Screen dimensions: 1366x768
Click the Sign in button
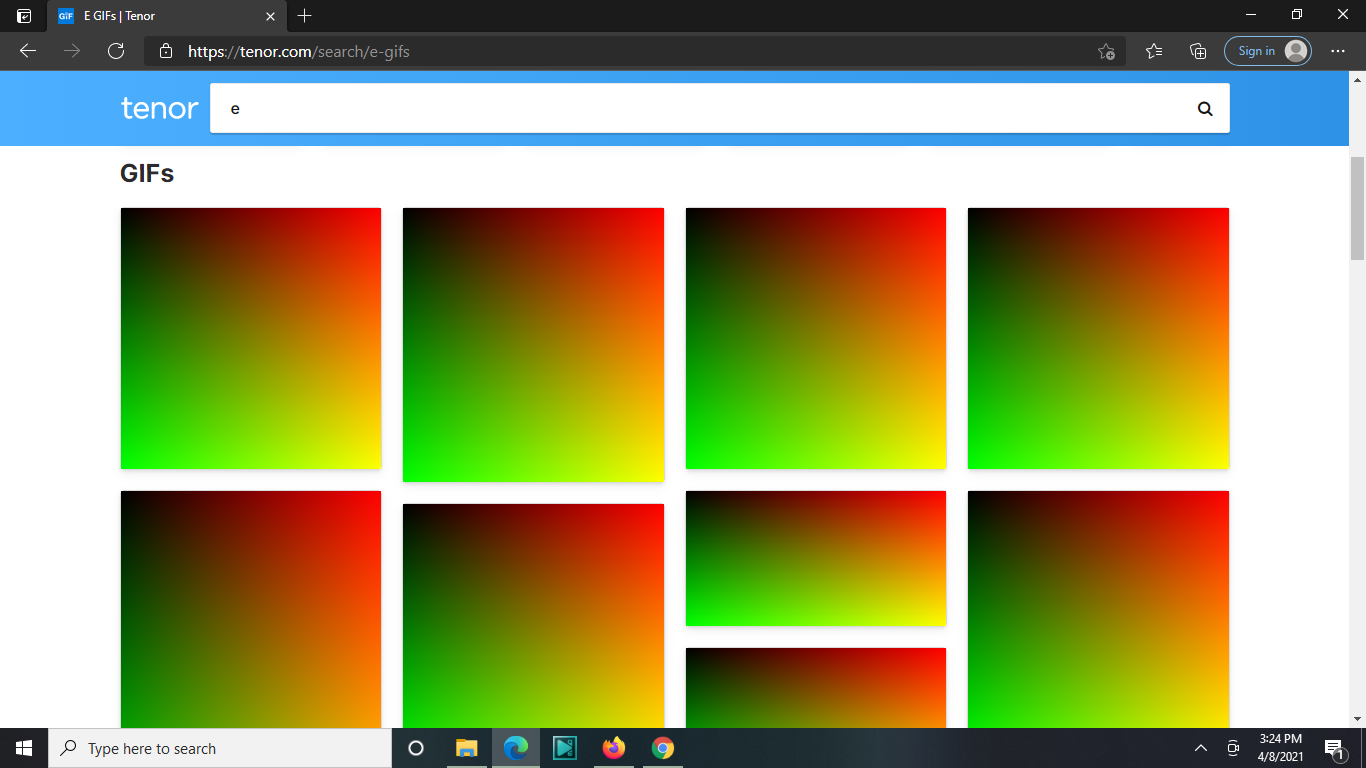click(x=1256, y=50)
